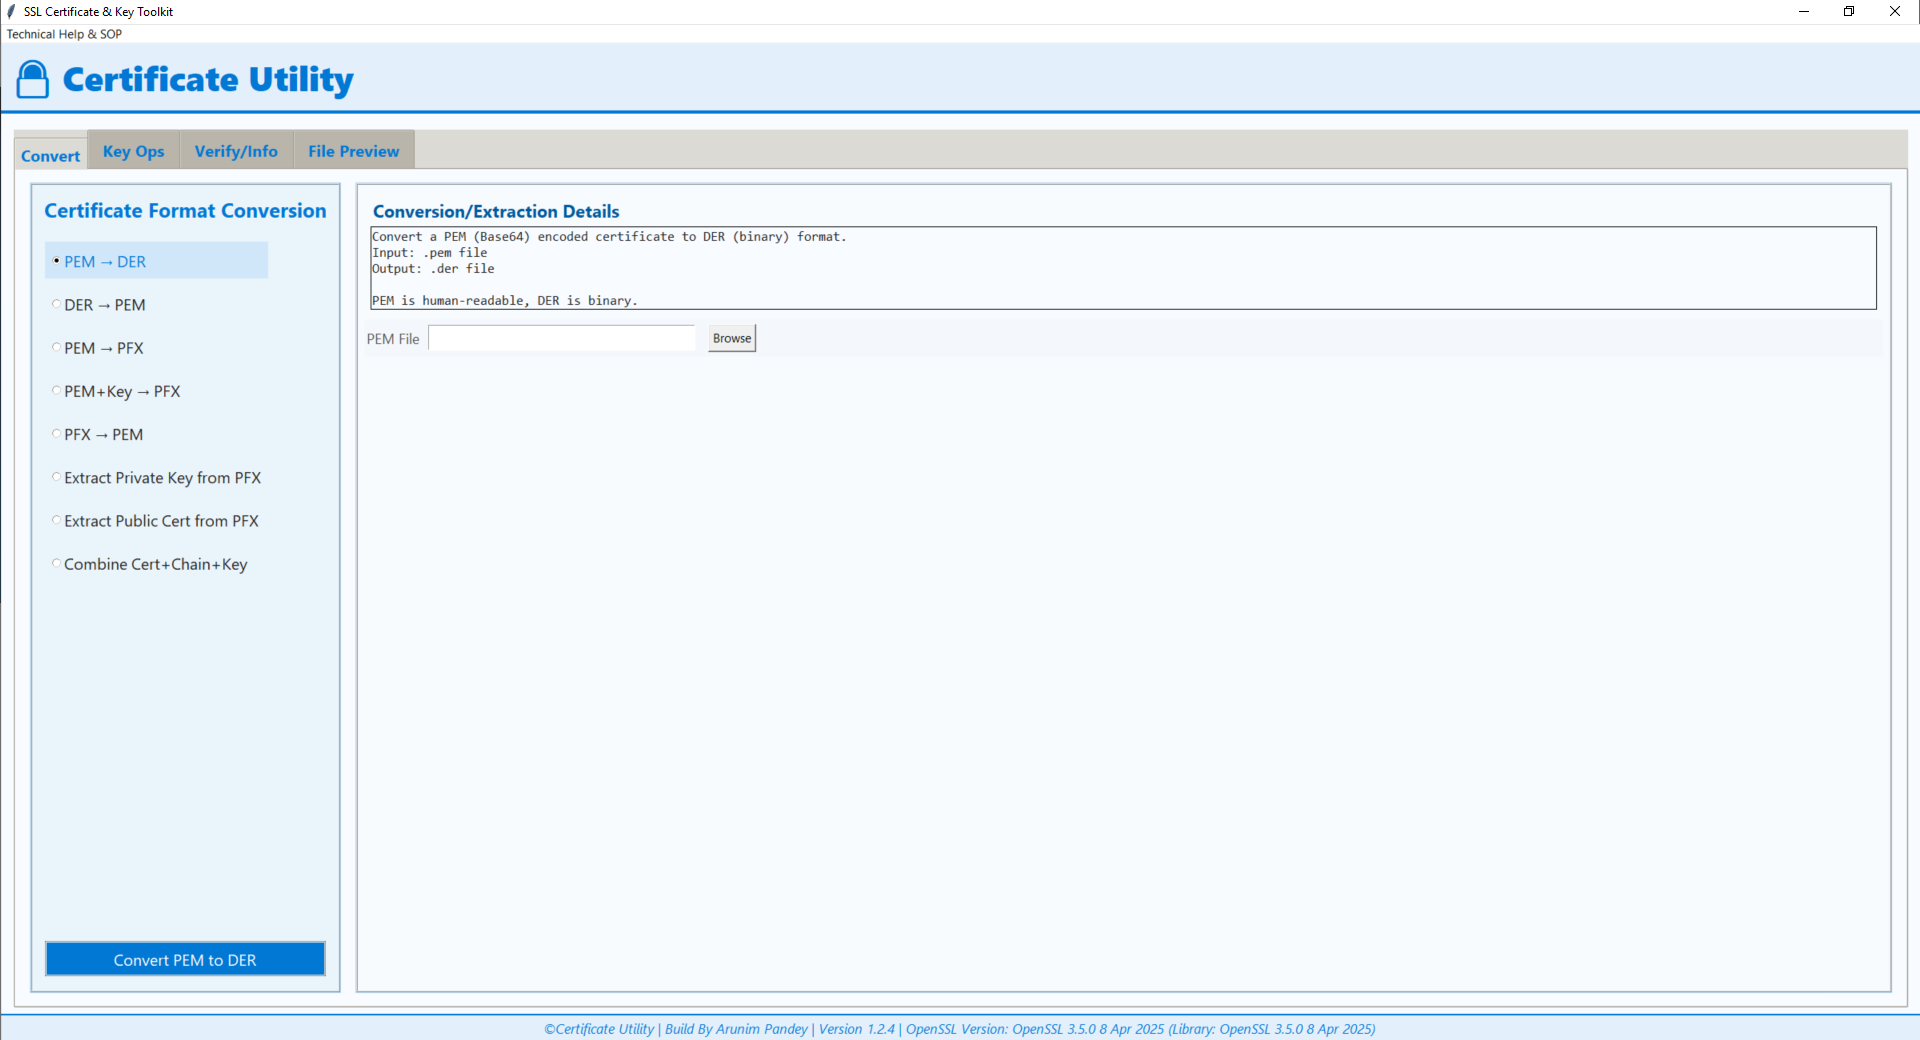Click inside the PEM File input field
Viewport: 1920px width, 1040px height.
coord(561,338)
